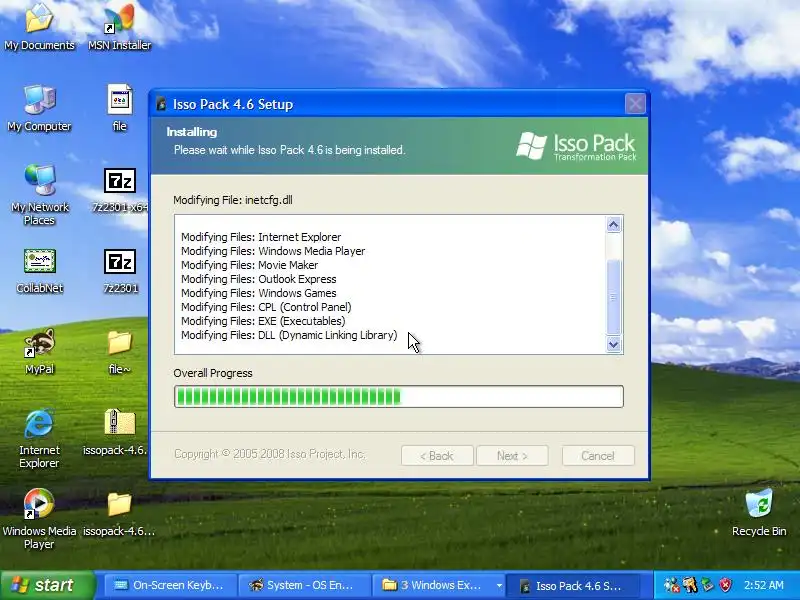Click the disabled Back button

point(437,456)
